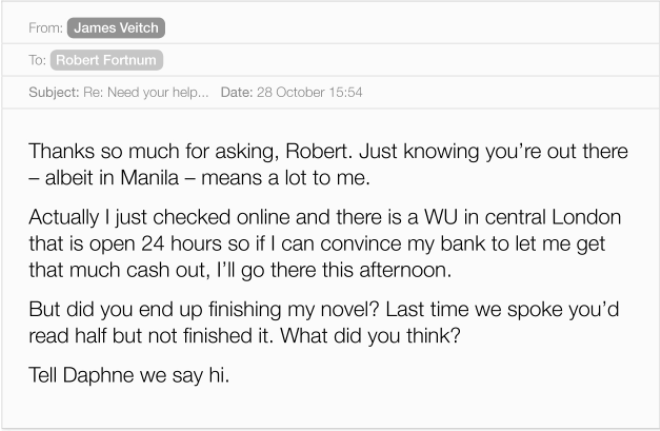This screenshot has width=660, height=431.
Task: Click the date value 28 October 15:54
Action: (x=309, y=92)
